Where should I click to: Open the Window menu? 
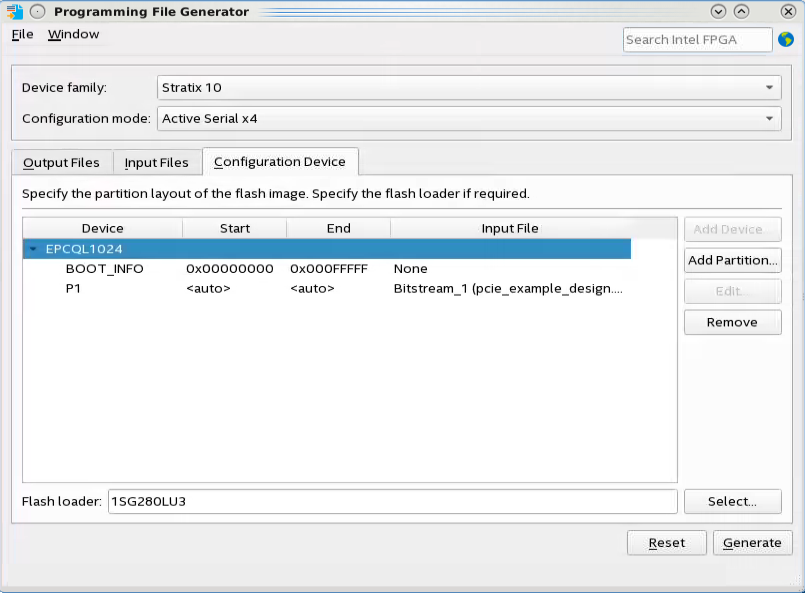pyautogui.click(x=73, y=34)
